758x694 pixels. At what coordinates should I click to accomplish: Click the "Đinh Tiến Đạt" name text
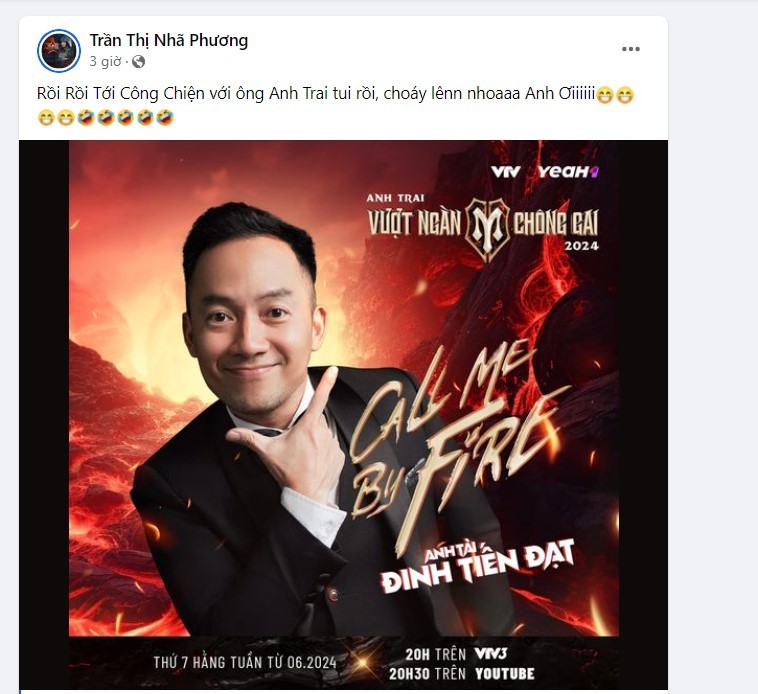[x=478, y=566]
